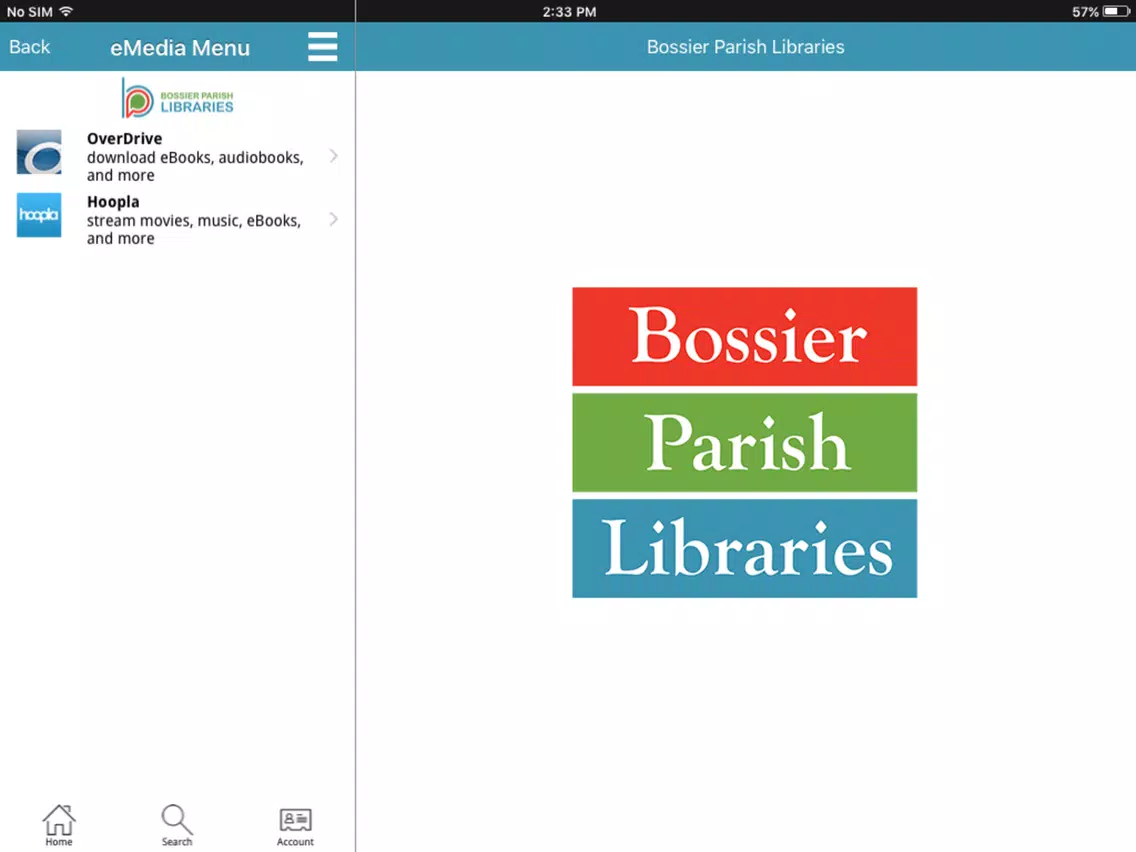The width and height of the screenshot is (1136, 852).
Task: Open the Account tab
Action: [295, 827]
